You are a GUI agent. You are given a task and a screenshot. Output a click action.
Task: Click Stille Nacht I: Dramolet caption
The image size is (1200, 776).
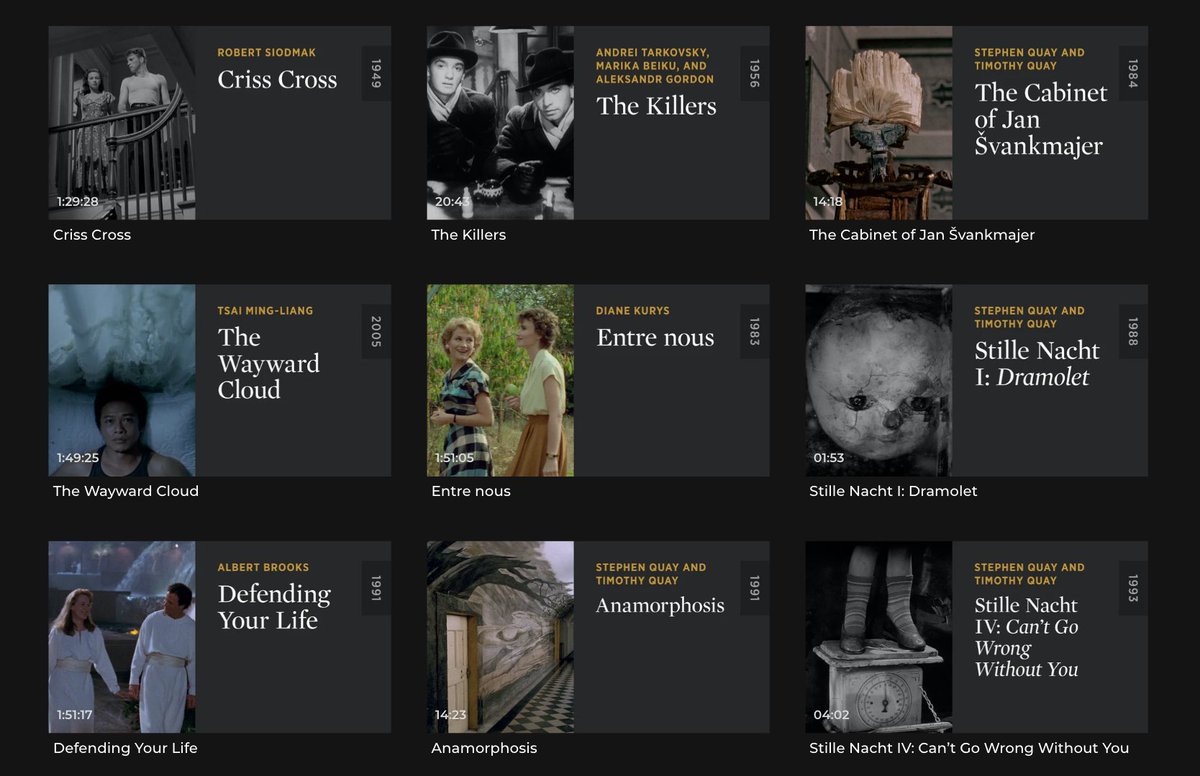(893, 491)
